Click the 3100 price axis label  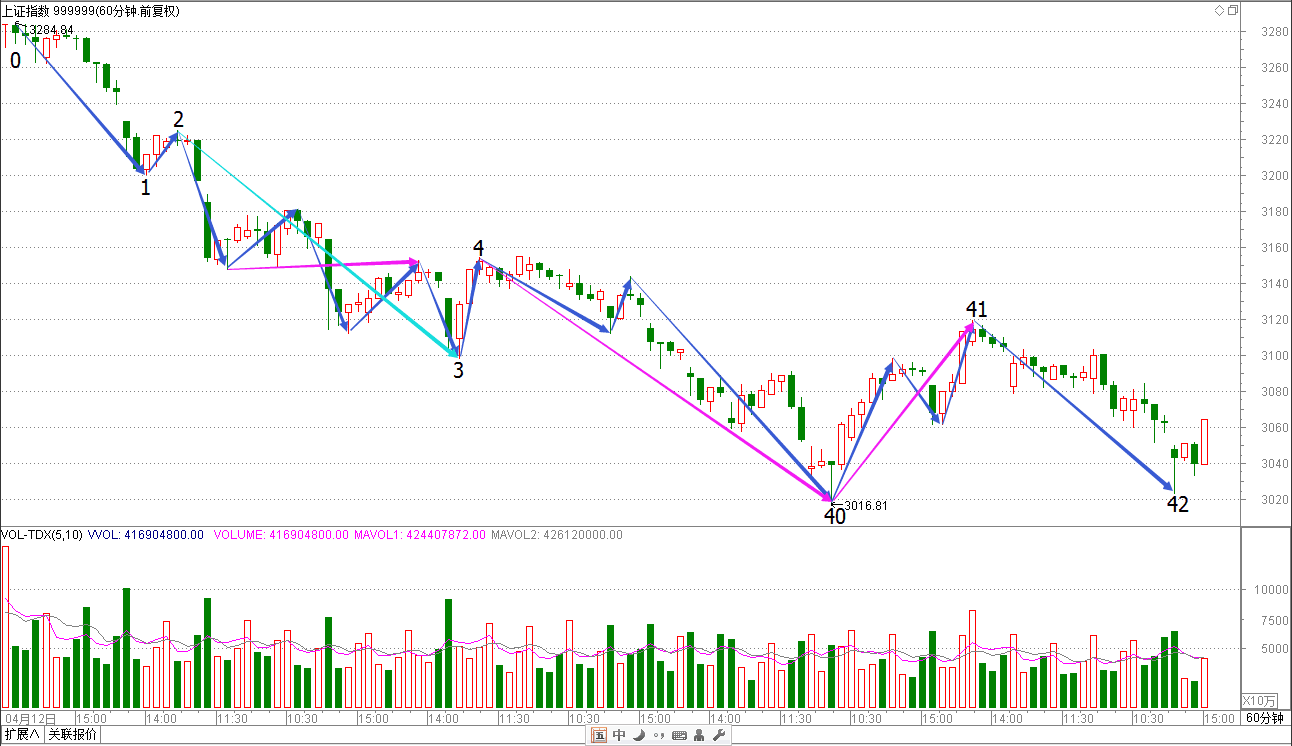pyautogui.click(x=1275, y=356)
